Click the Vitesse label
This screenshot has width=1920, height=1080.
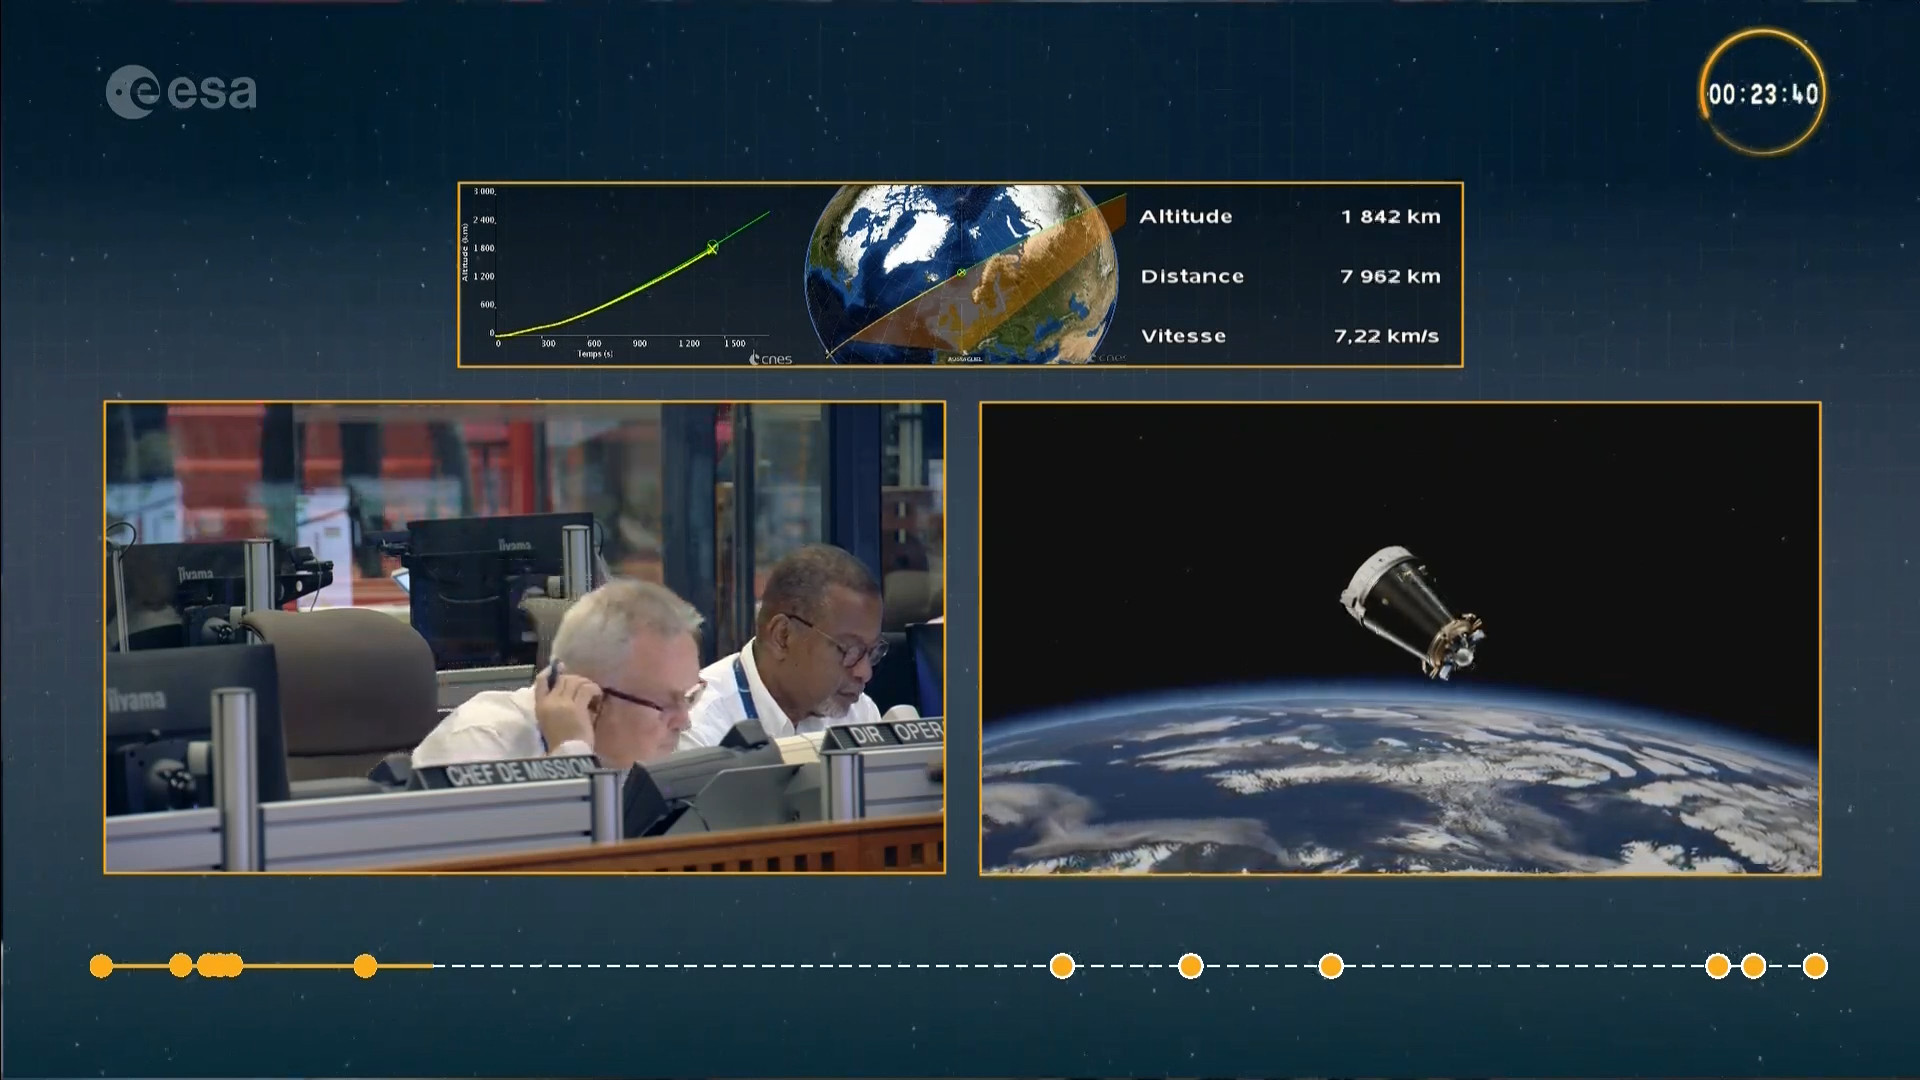click(x=1183, y=336)
